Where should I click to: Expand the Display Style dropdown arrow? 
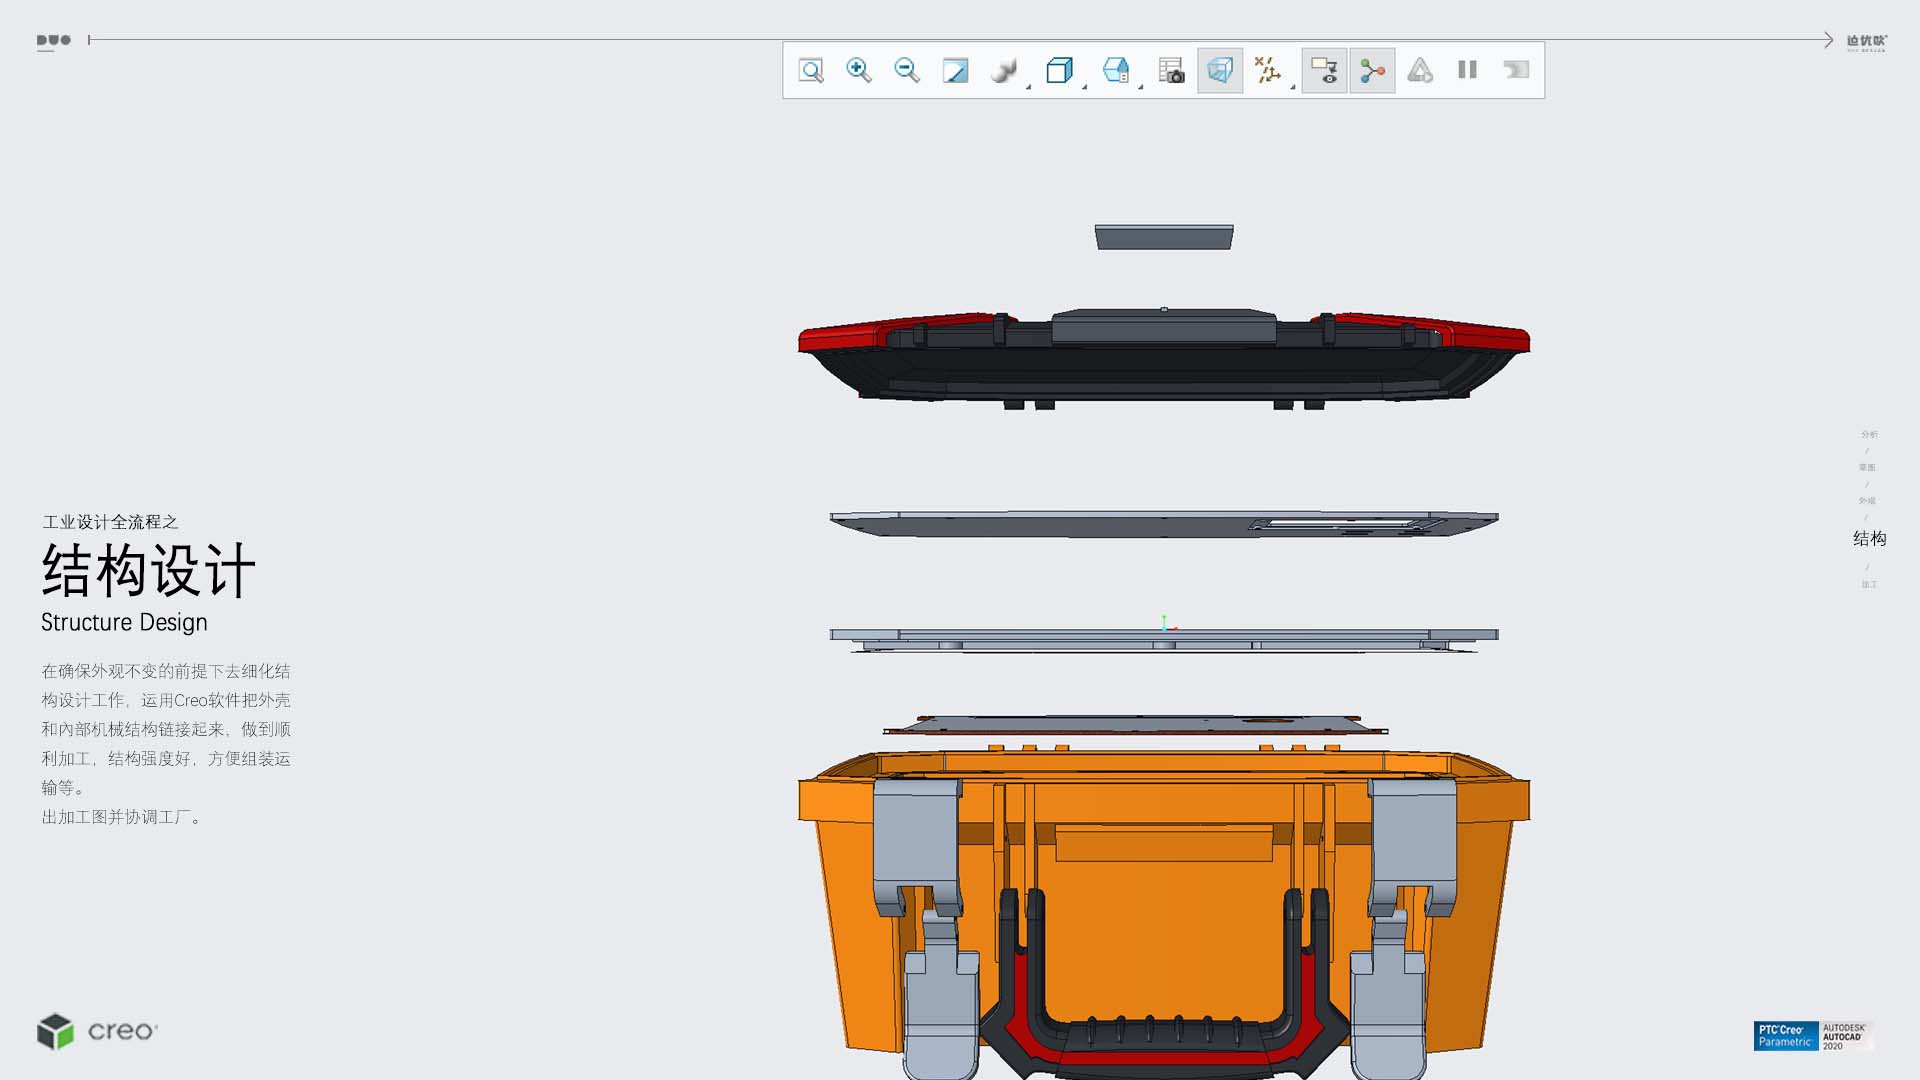1028,87
